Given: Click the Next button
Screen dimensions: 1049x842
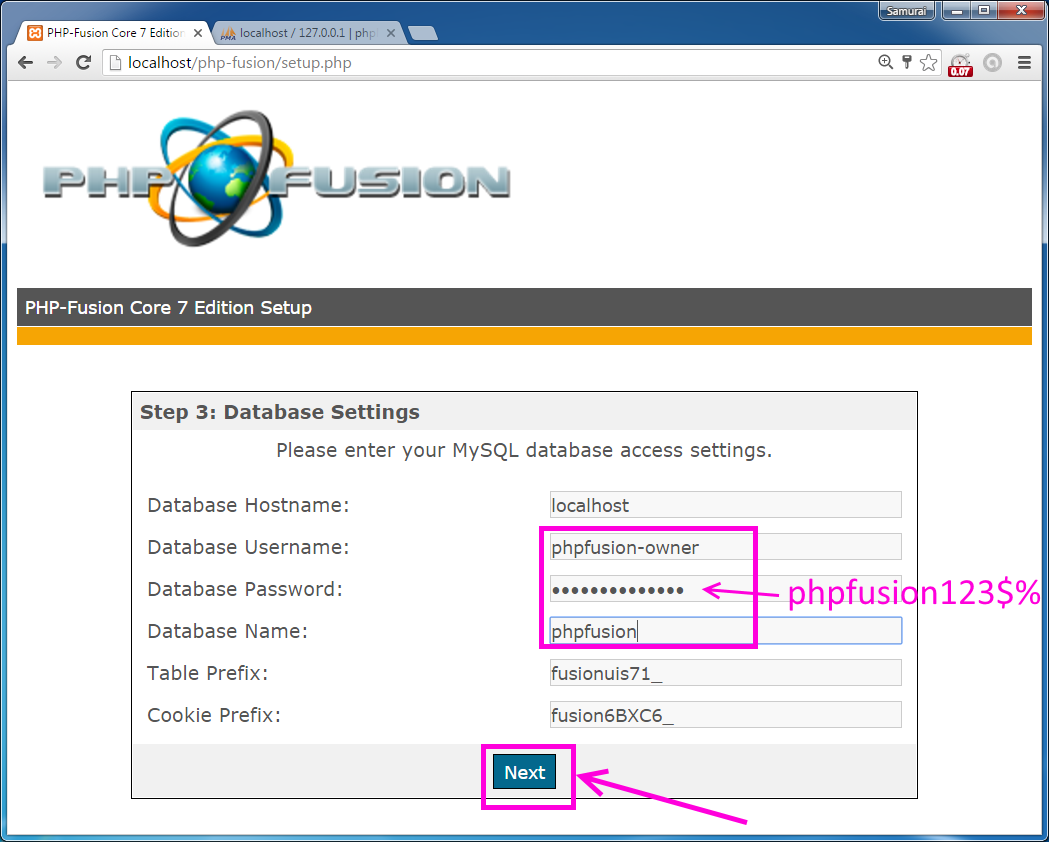Looking at the screenshot, I should click(x=524, y=772).
